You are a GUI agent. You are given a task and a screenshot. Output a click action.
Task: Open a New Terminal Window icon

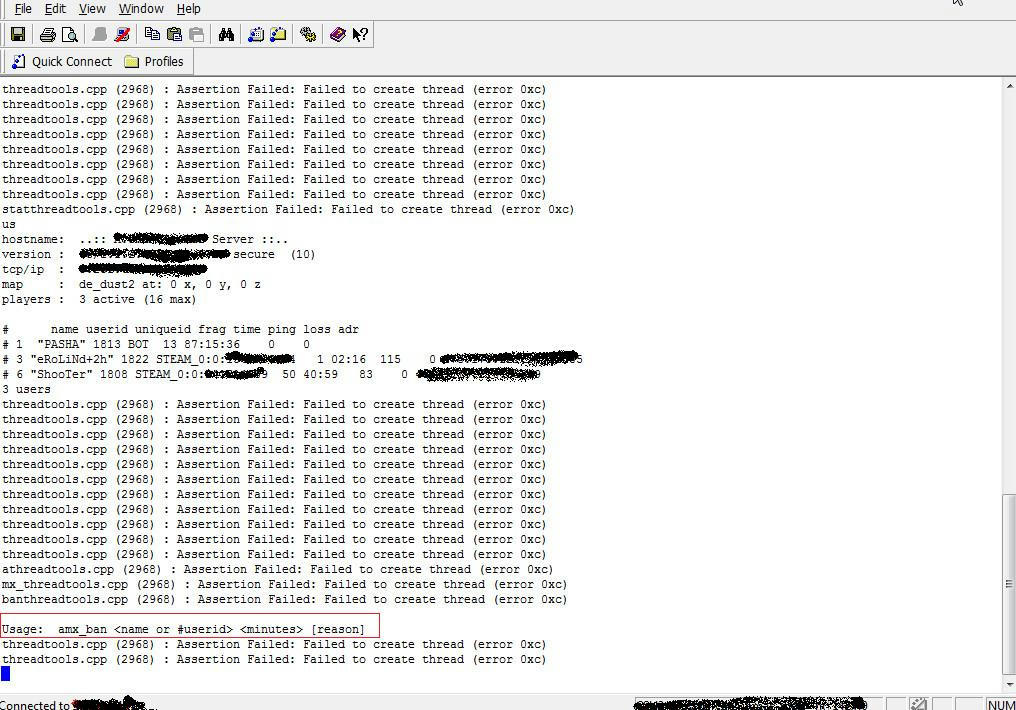pos(256,34)
